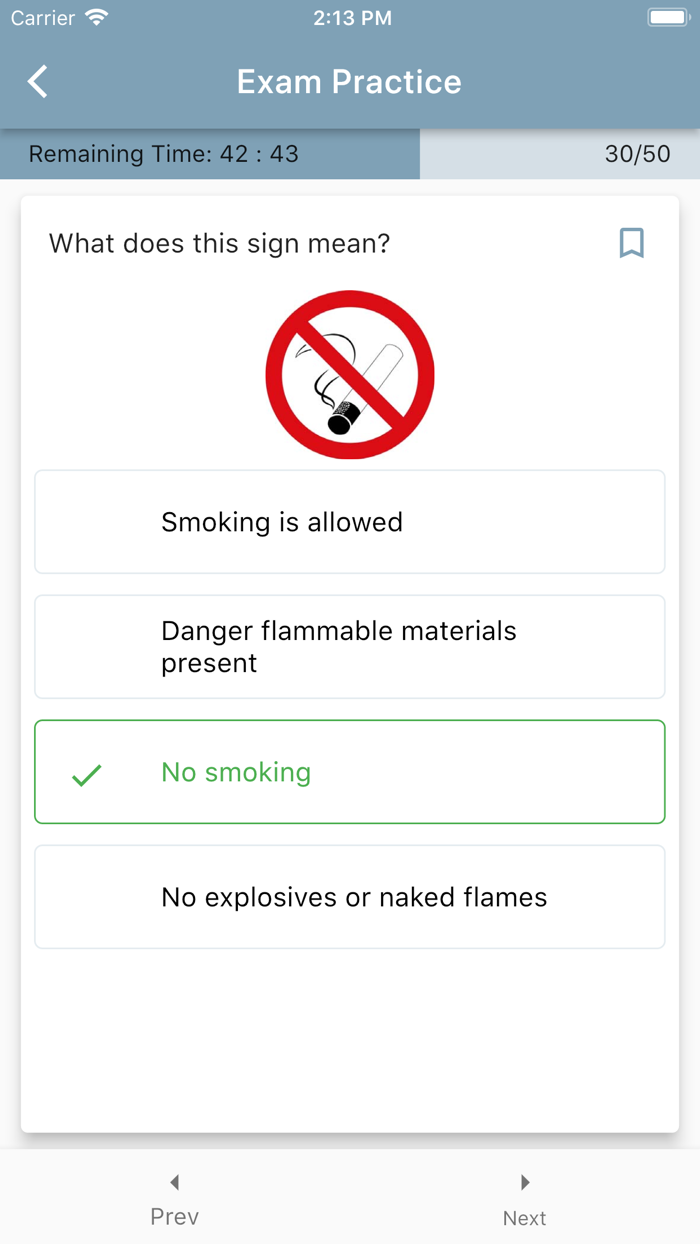
Task: Click the question text "What does this sign mean?"
Action: (219, 243)
